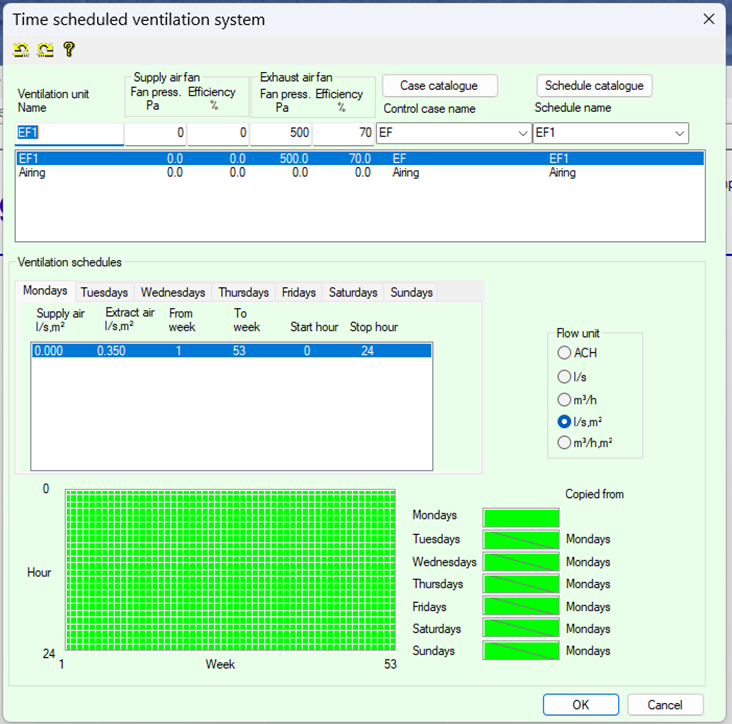The image size is (732, 724).
Task: Switch to the Fridays tab
Action: (298, 292)
